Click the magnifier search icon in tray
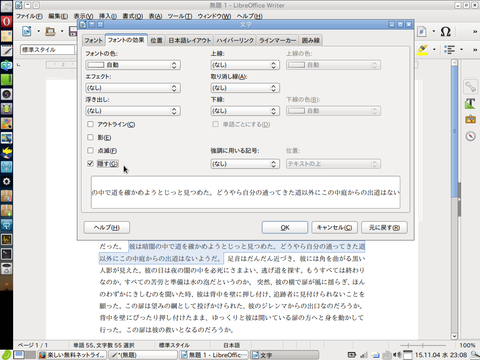The image size is (480, 360). tap(475, 355)
